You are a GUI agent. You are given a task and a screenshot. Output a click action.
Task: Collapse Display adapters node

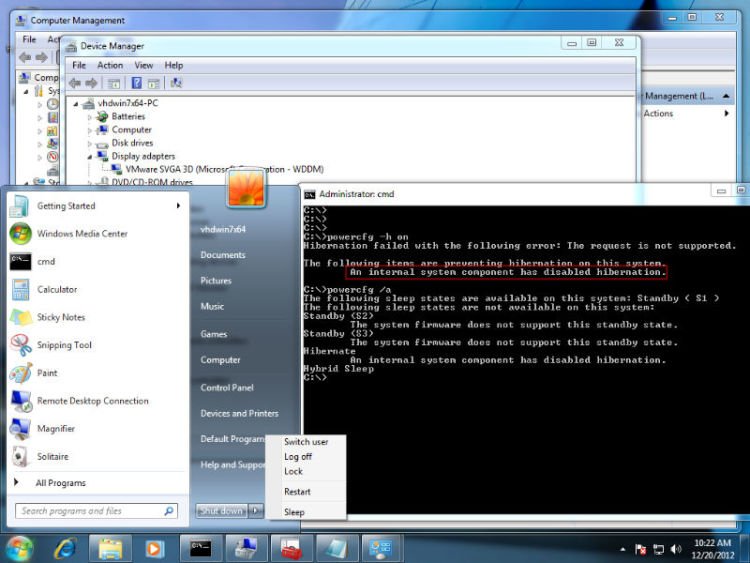(89, 156)
